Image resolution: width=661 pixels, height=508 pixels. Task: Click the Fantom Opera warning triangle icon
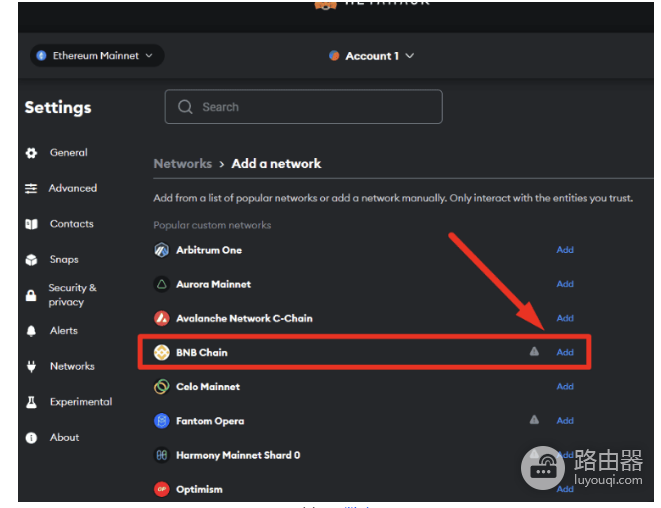534,419
